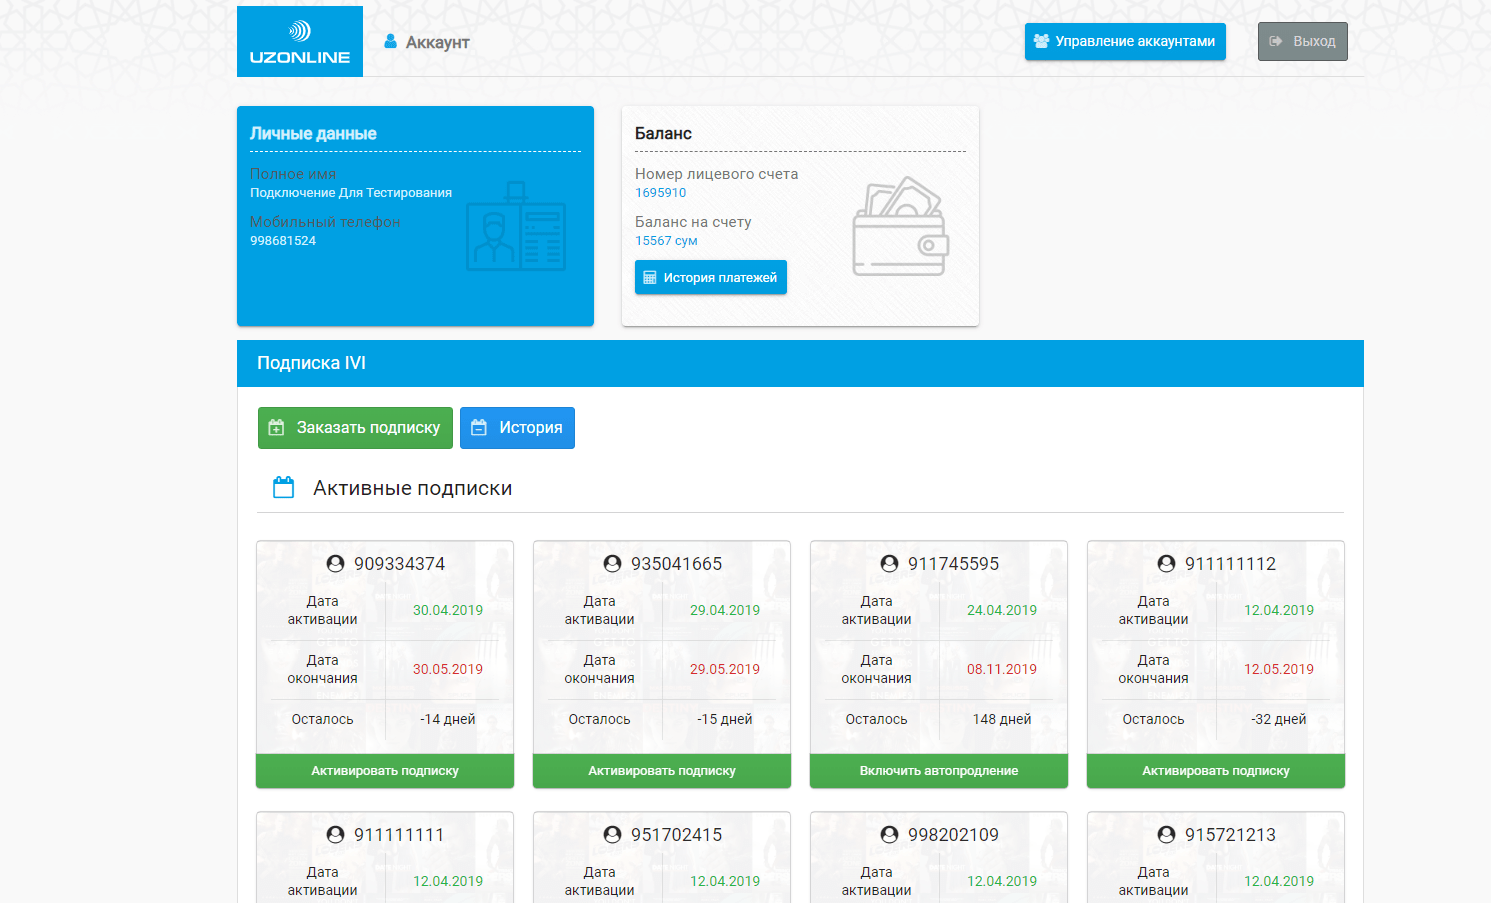Activate subscription for 909334374
This screenshot has width=1491, height=903.
pos(385,771)
